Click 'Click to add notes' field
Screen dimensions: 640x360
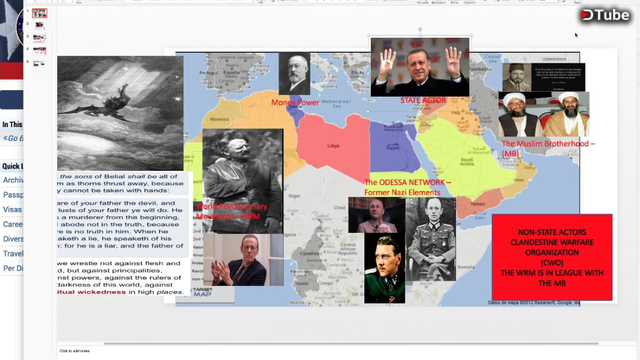[x=74, y=351]
